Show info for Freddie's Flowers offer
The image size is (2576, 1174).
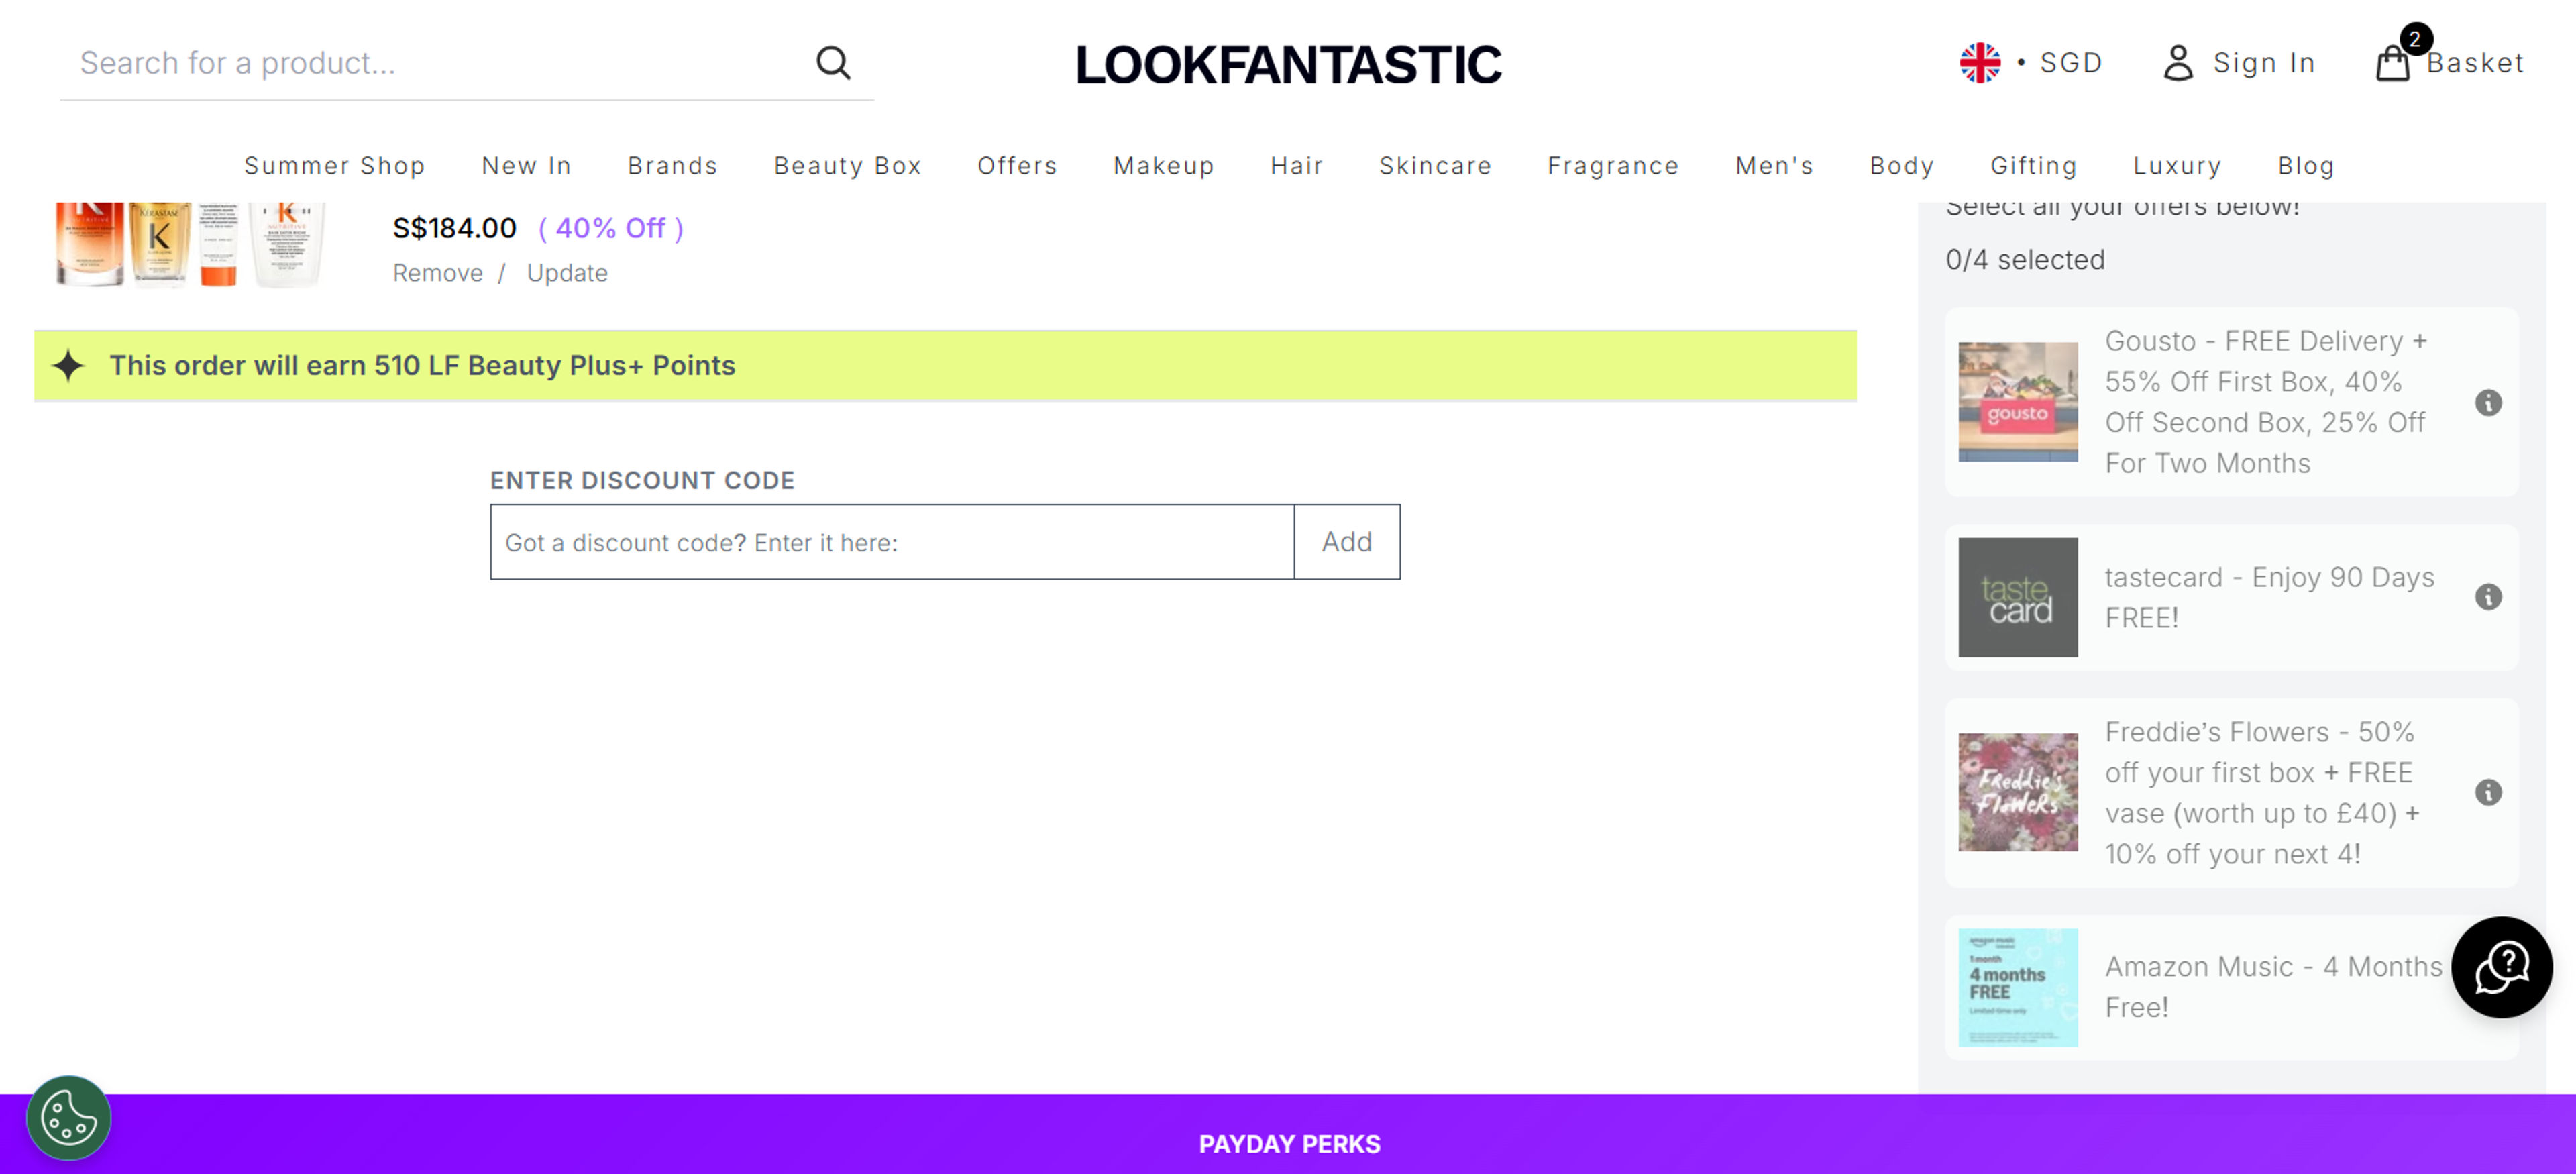[x=2488, y=792]
